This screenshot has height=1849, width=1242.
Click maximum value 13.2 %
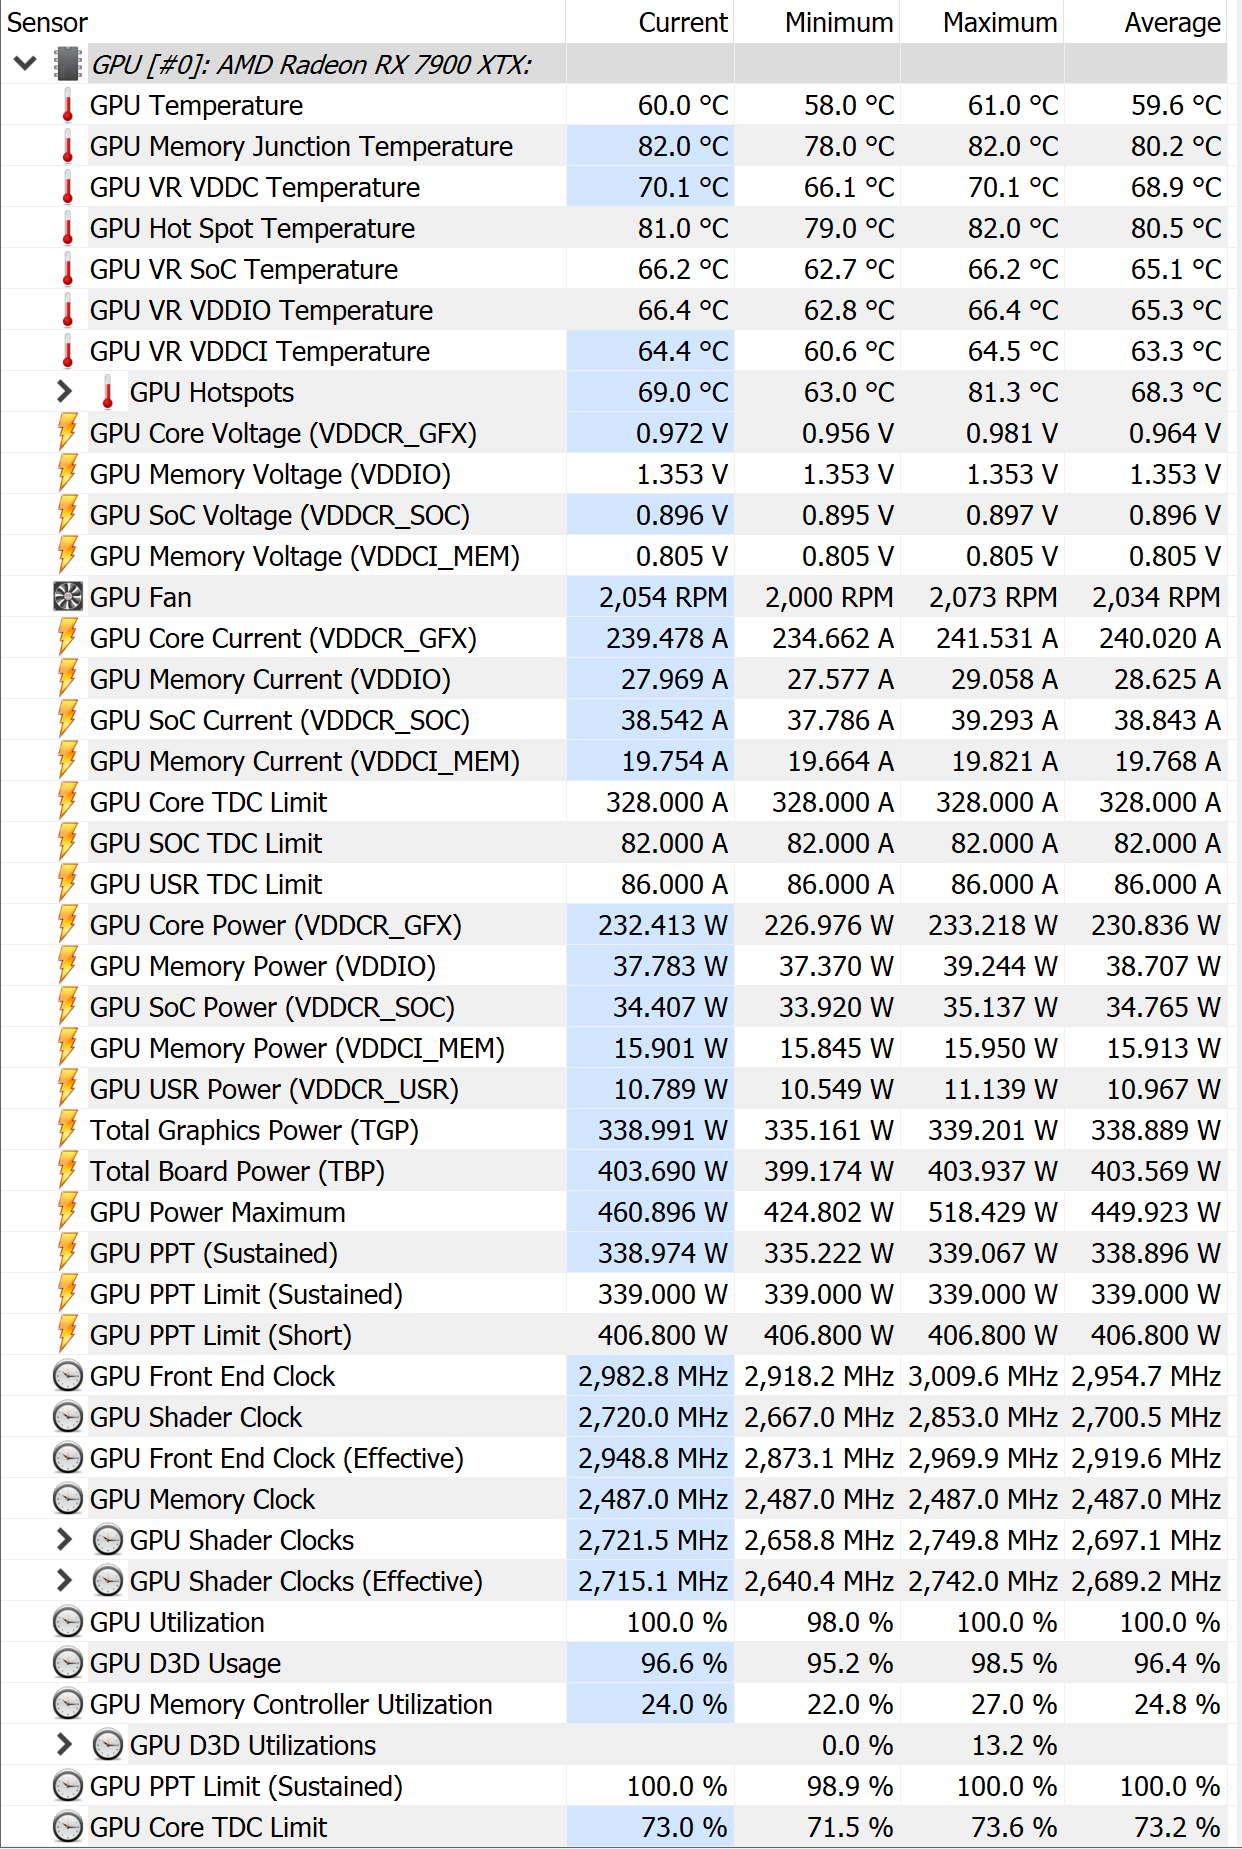1014,1745
